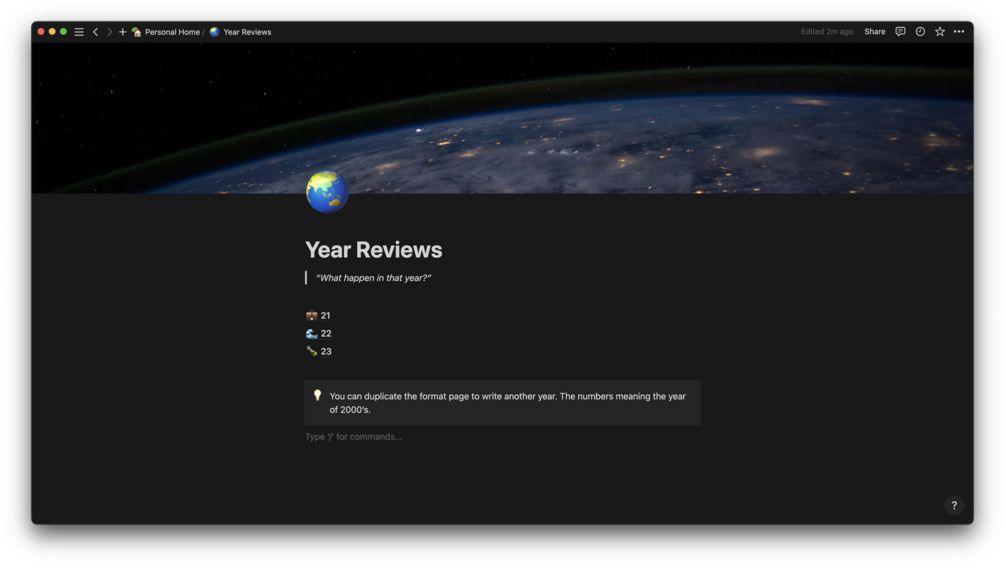
Task: Click the callout text about duplicating format page
Action: coord(508,403)
